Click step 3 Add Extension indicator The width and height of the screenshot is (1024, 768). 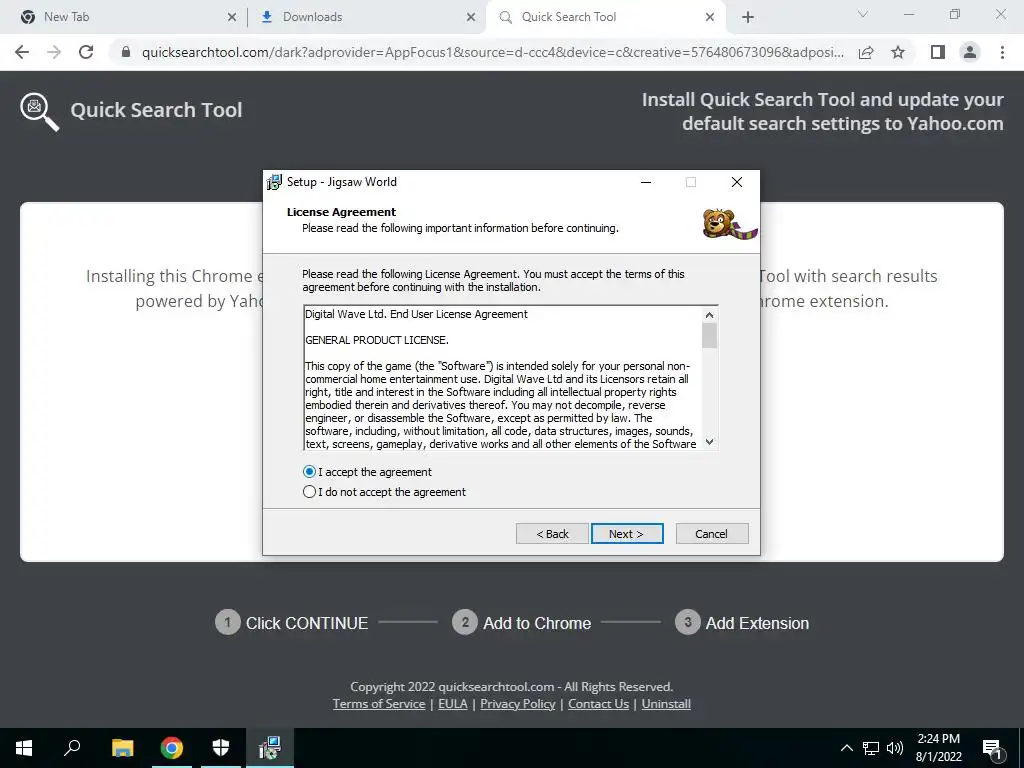pos(742,623)
